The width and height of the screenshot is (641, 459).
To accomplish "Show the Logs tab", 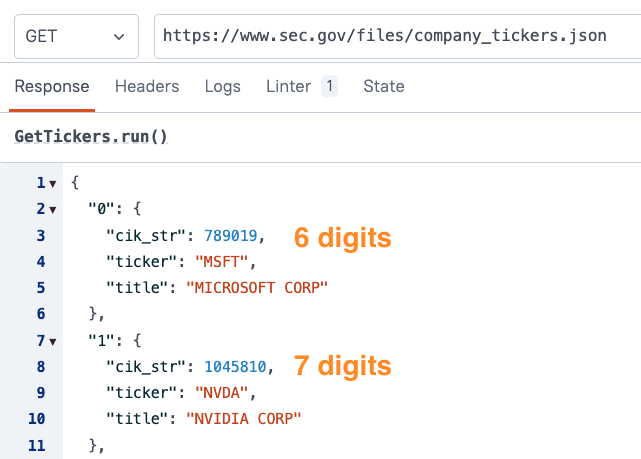I will 223,86.
